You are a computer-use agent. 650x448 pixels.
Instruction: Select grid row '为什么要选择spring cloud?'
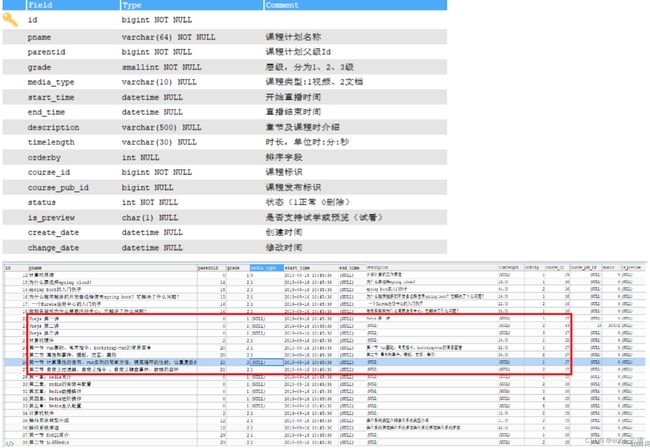coord(325,282)
